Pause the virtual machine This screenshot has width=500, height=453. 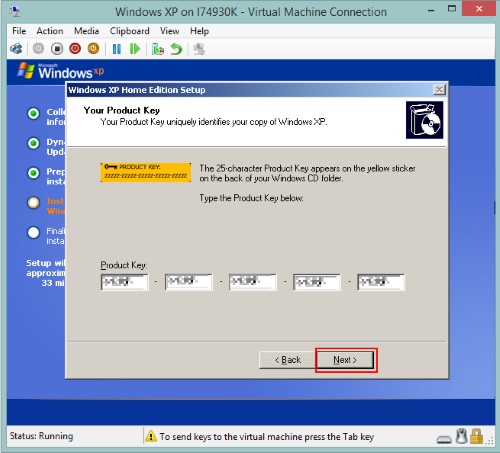coord(117,49)
